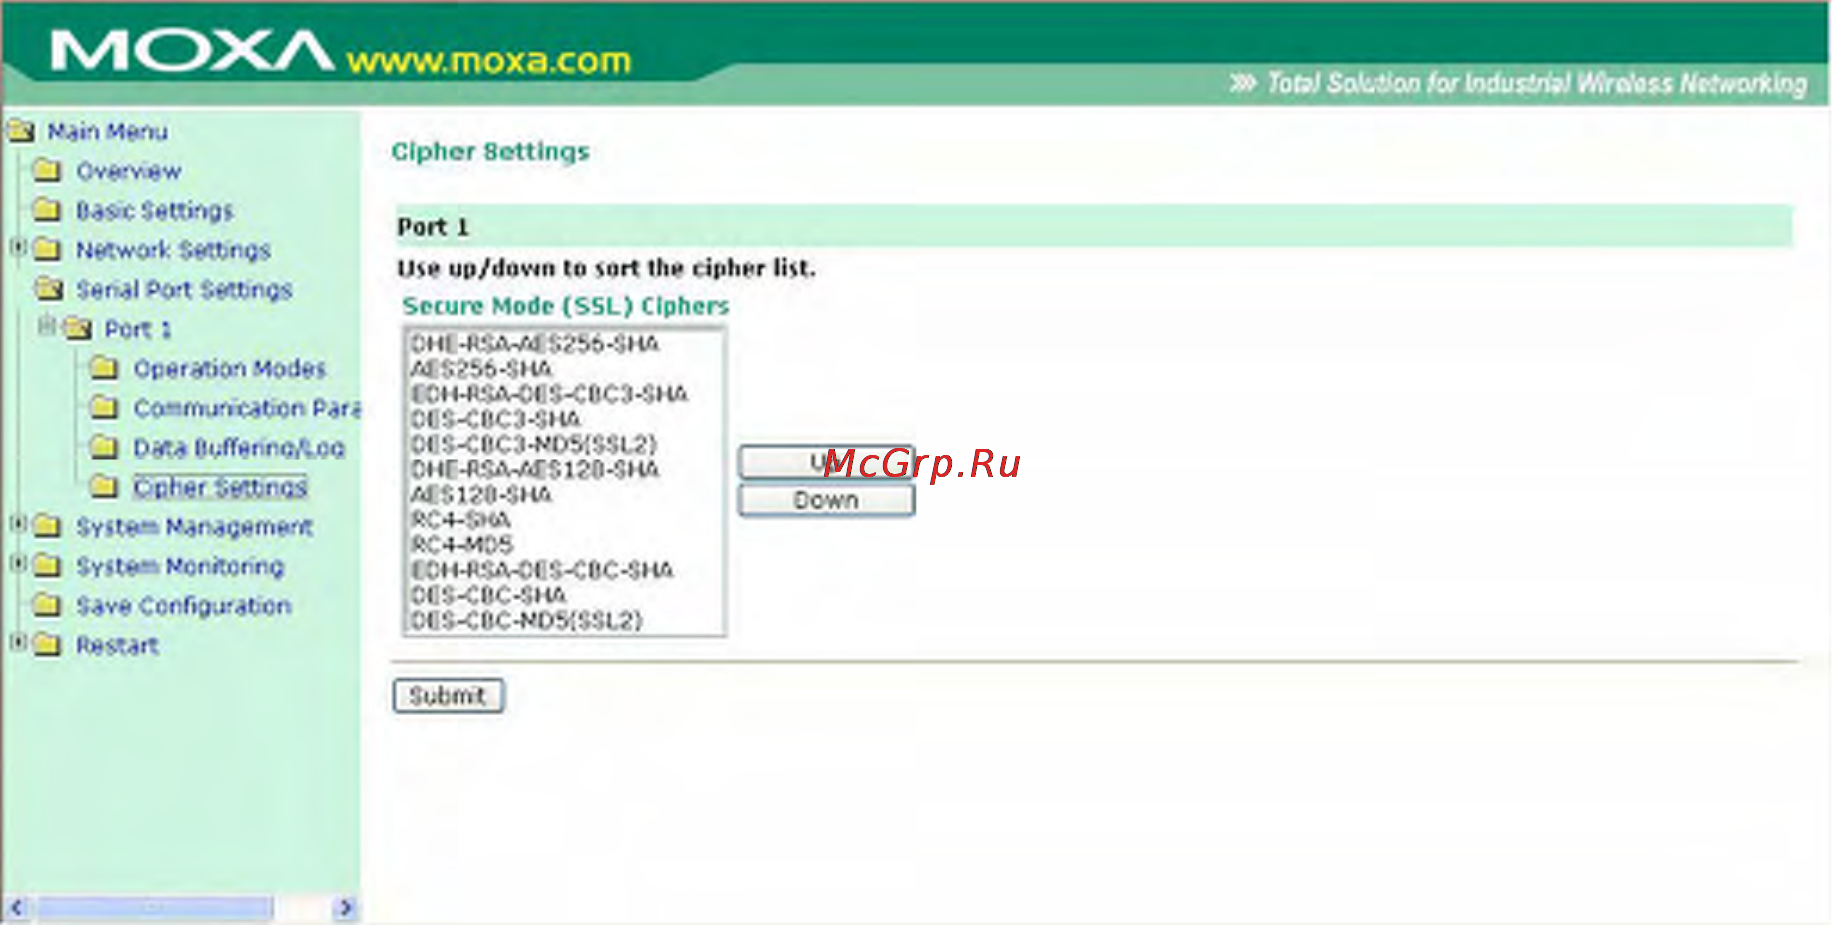
Task: Expand the System Monitoring tree node
Action: [x=18, y=564]
